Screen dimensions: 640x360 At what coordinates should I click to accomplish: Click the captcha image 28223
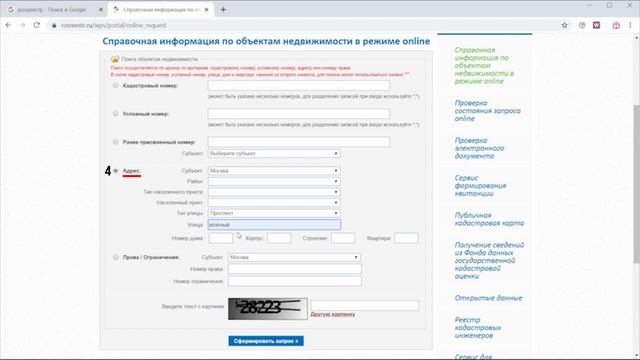(268, 309)
